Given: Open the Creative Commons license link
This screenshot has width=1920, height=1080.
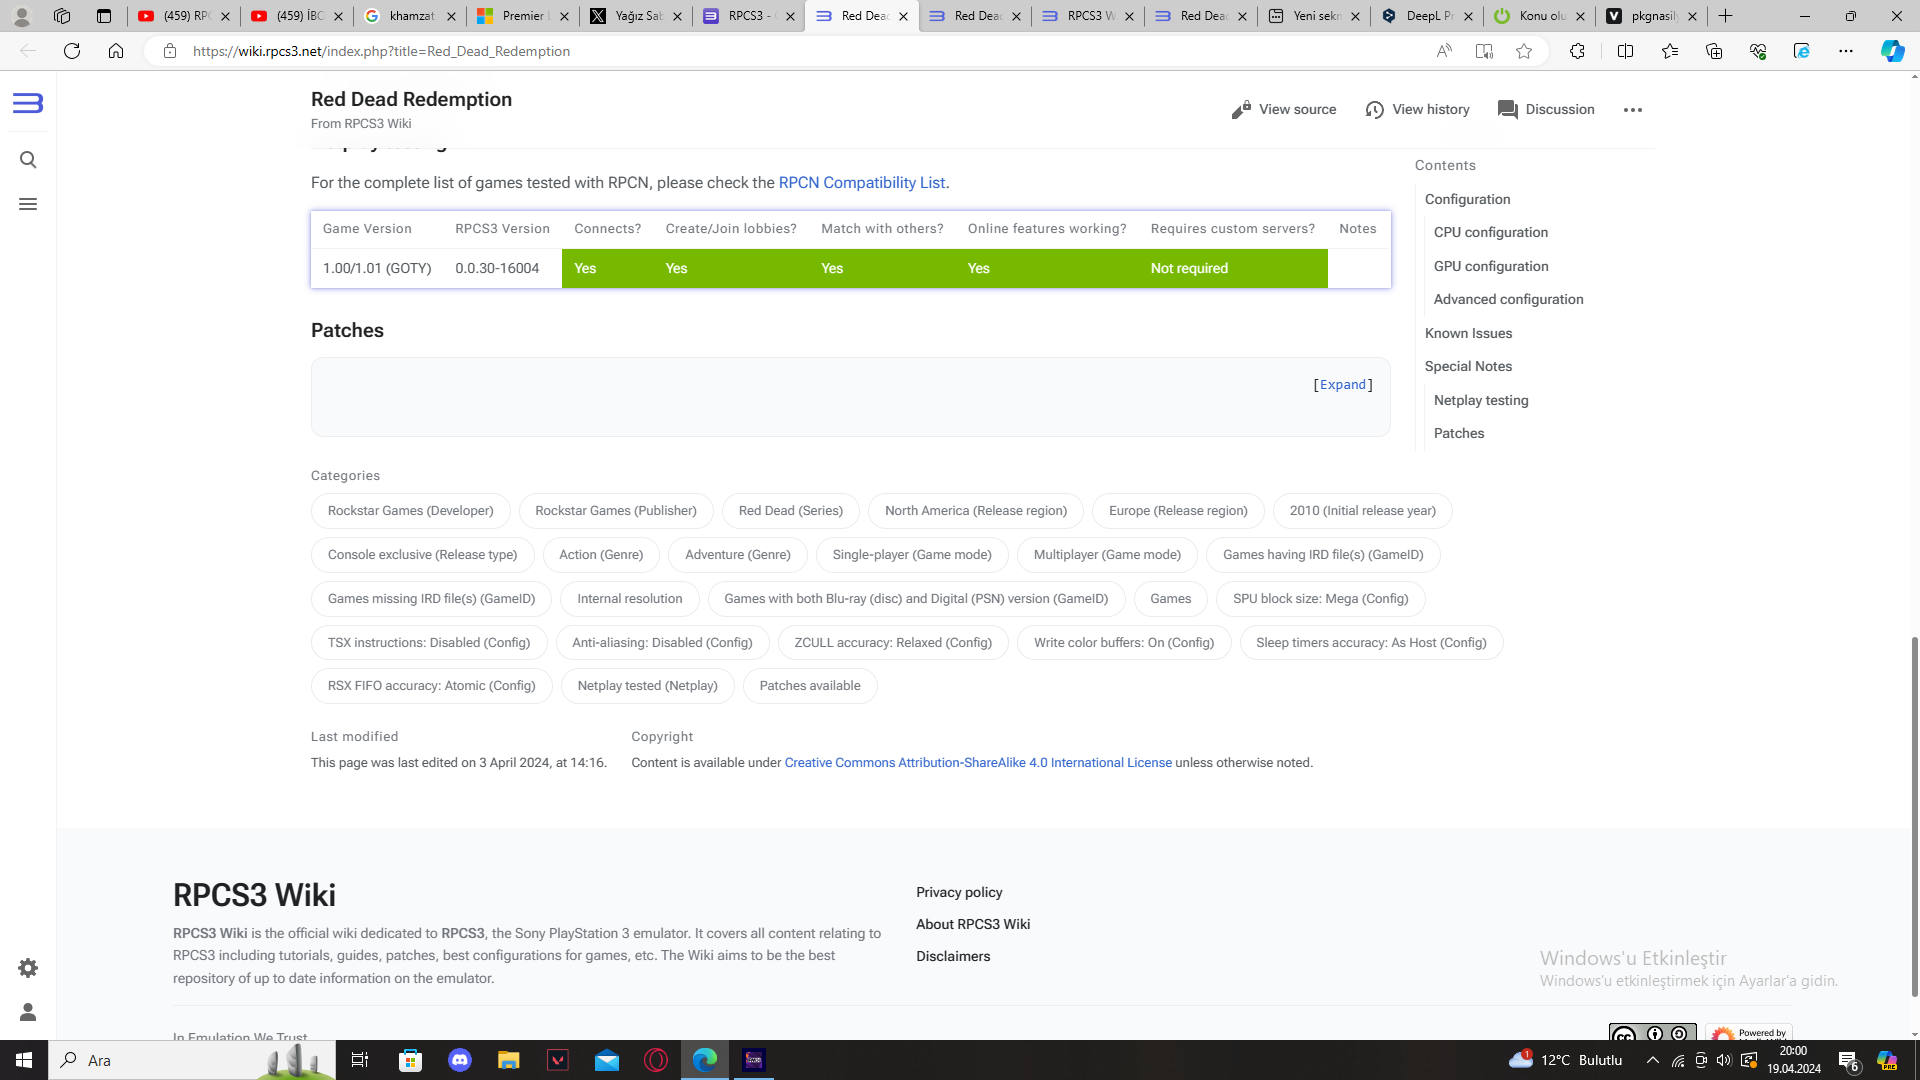Looking at the screenshot, I should coord(977,763).
